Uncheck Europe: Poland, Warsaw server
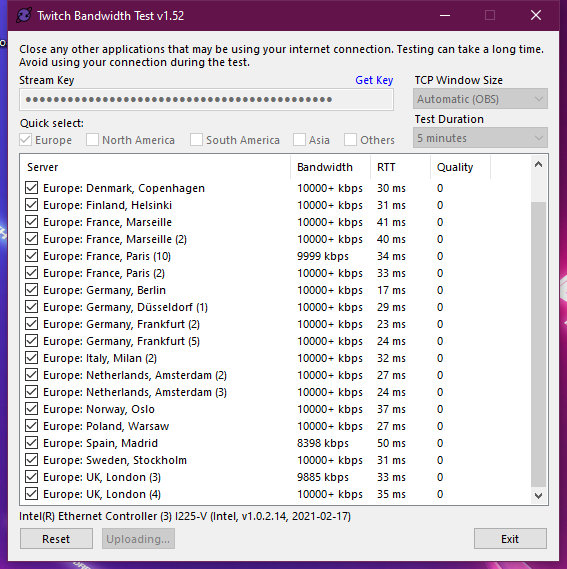 pyautogui.click(x=32, y=426)
